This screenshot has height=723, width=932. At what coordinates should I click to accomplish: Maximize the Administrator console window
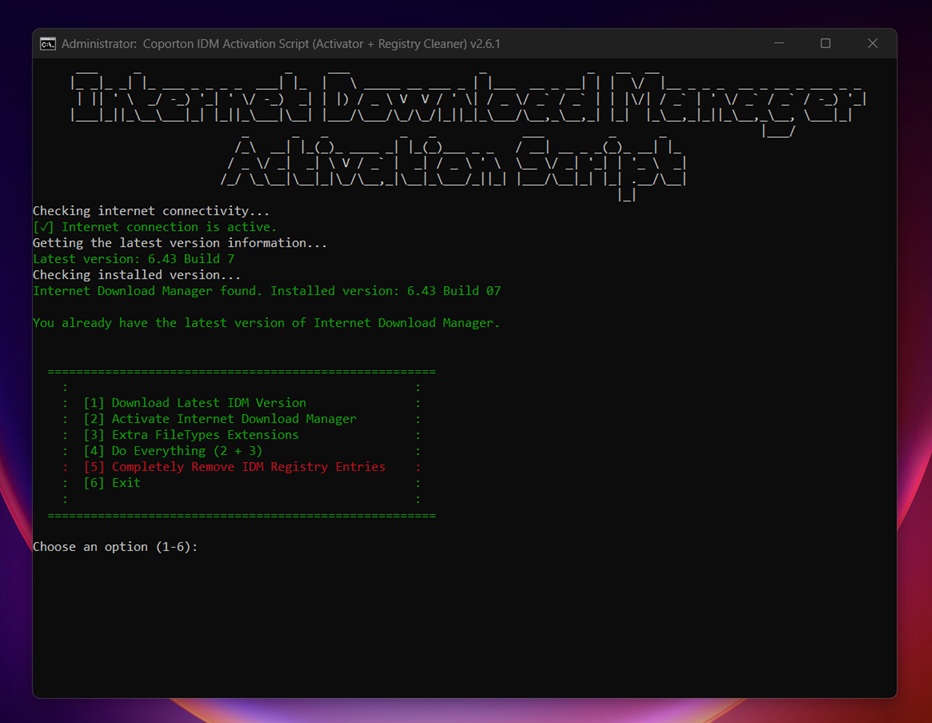pos(826,43)
